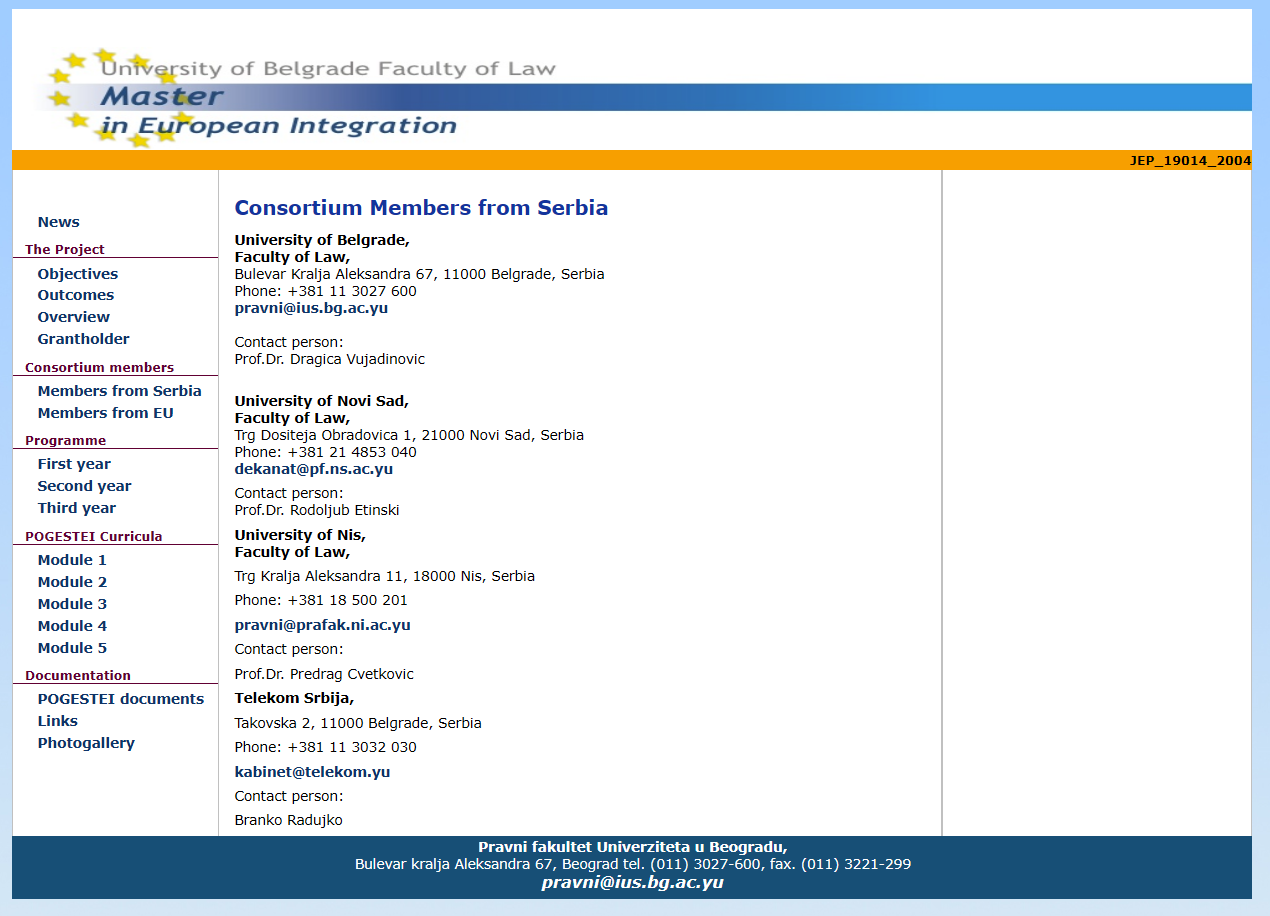The width and height of the screenshot is (1270, 916).
Task: Open Module 5 curriculum
Action: (72, 648)
